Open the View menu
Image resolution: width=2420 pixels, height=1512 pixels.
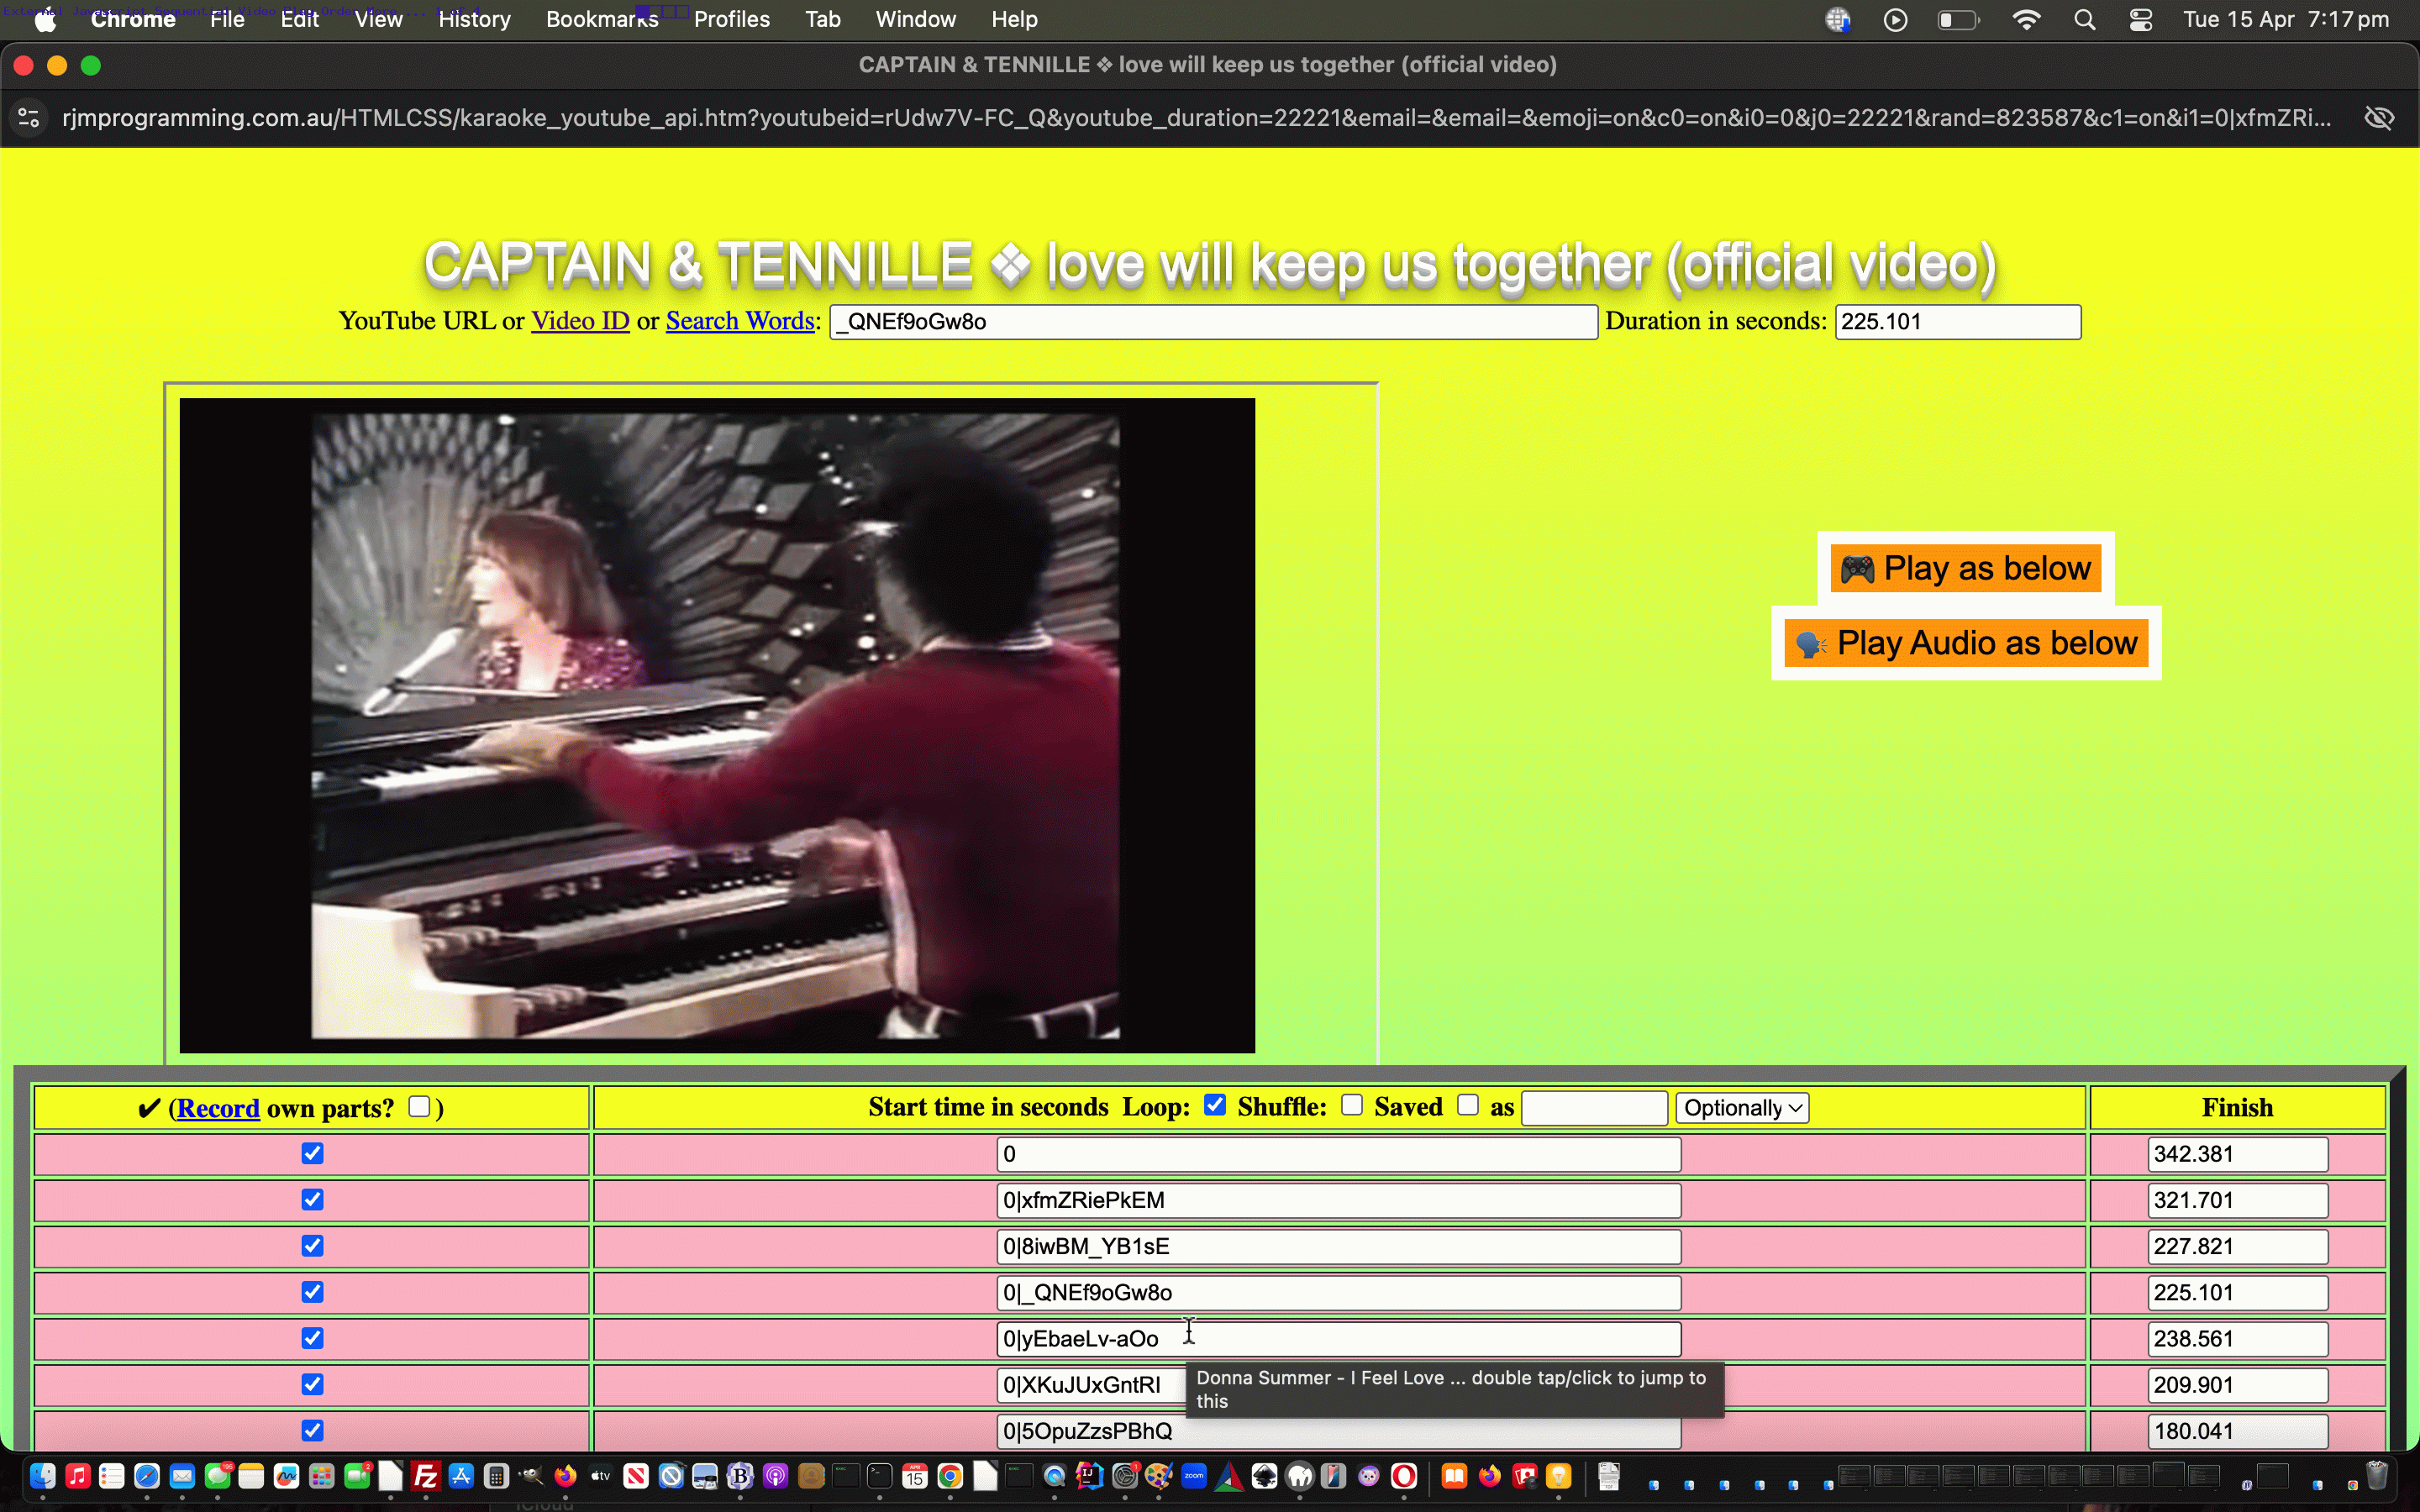click(379, 20)
